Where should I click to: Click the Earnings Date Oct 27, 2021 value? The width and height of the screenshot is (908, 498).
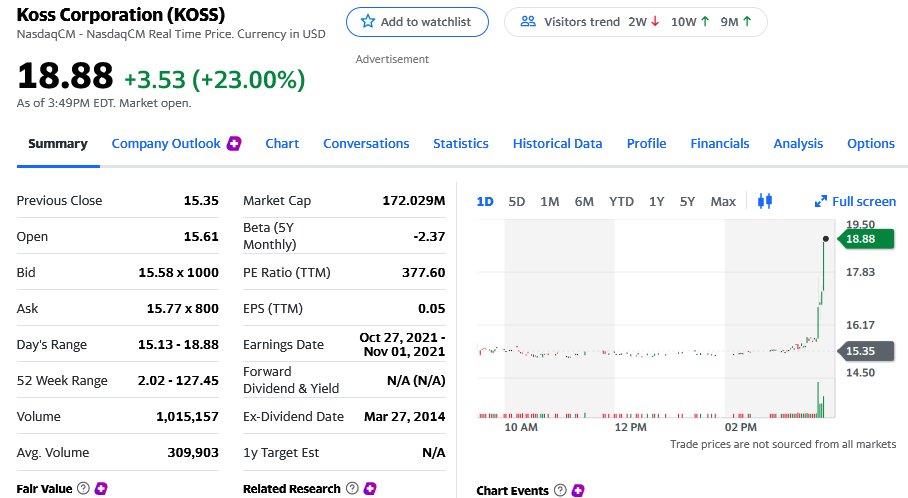coord(402,344)
